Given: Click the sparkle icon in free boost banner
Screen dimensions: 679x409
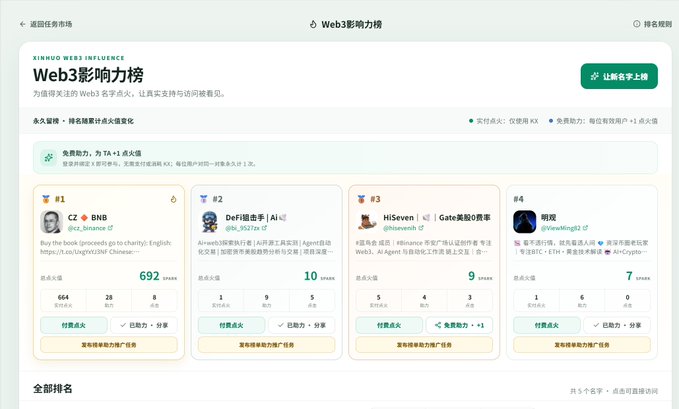Looking at the screenshot, I should coord(48,158).
